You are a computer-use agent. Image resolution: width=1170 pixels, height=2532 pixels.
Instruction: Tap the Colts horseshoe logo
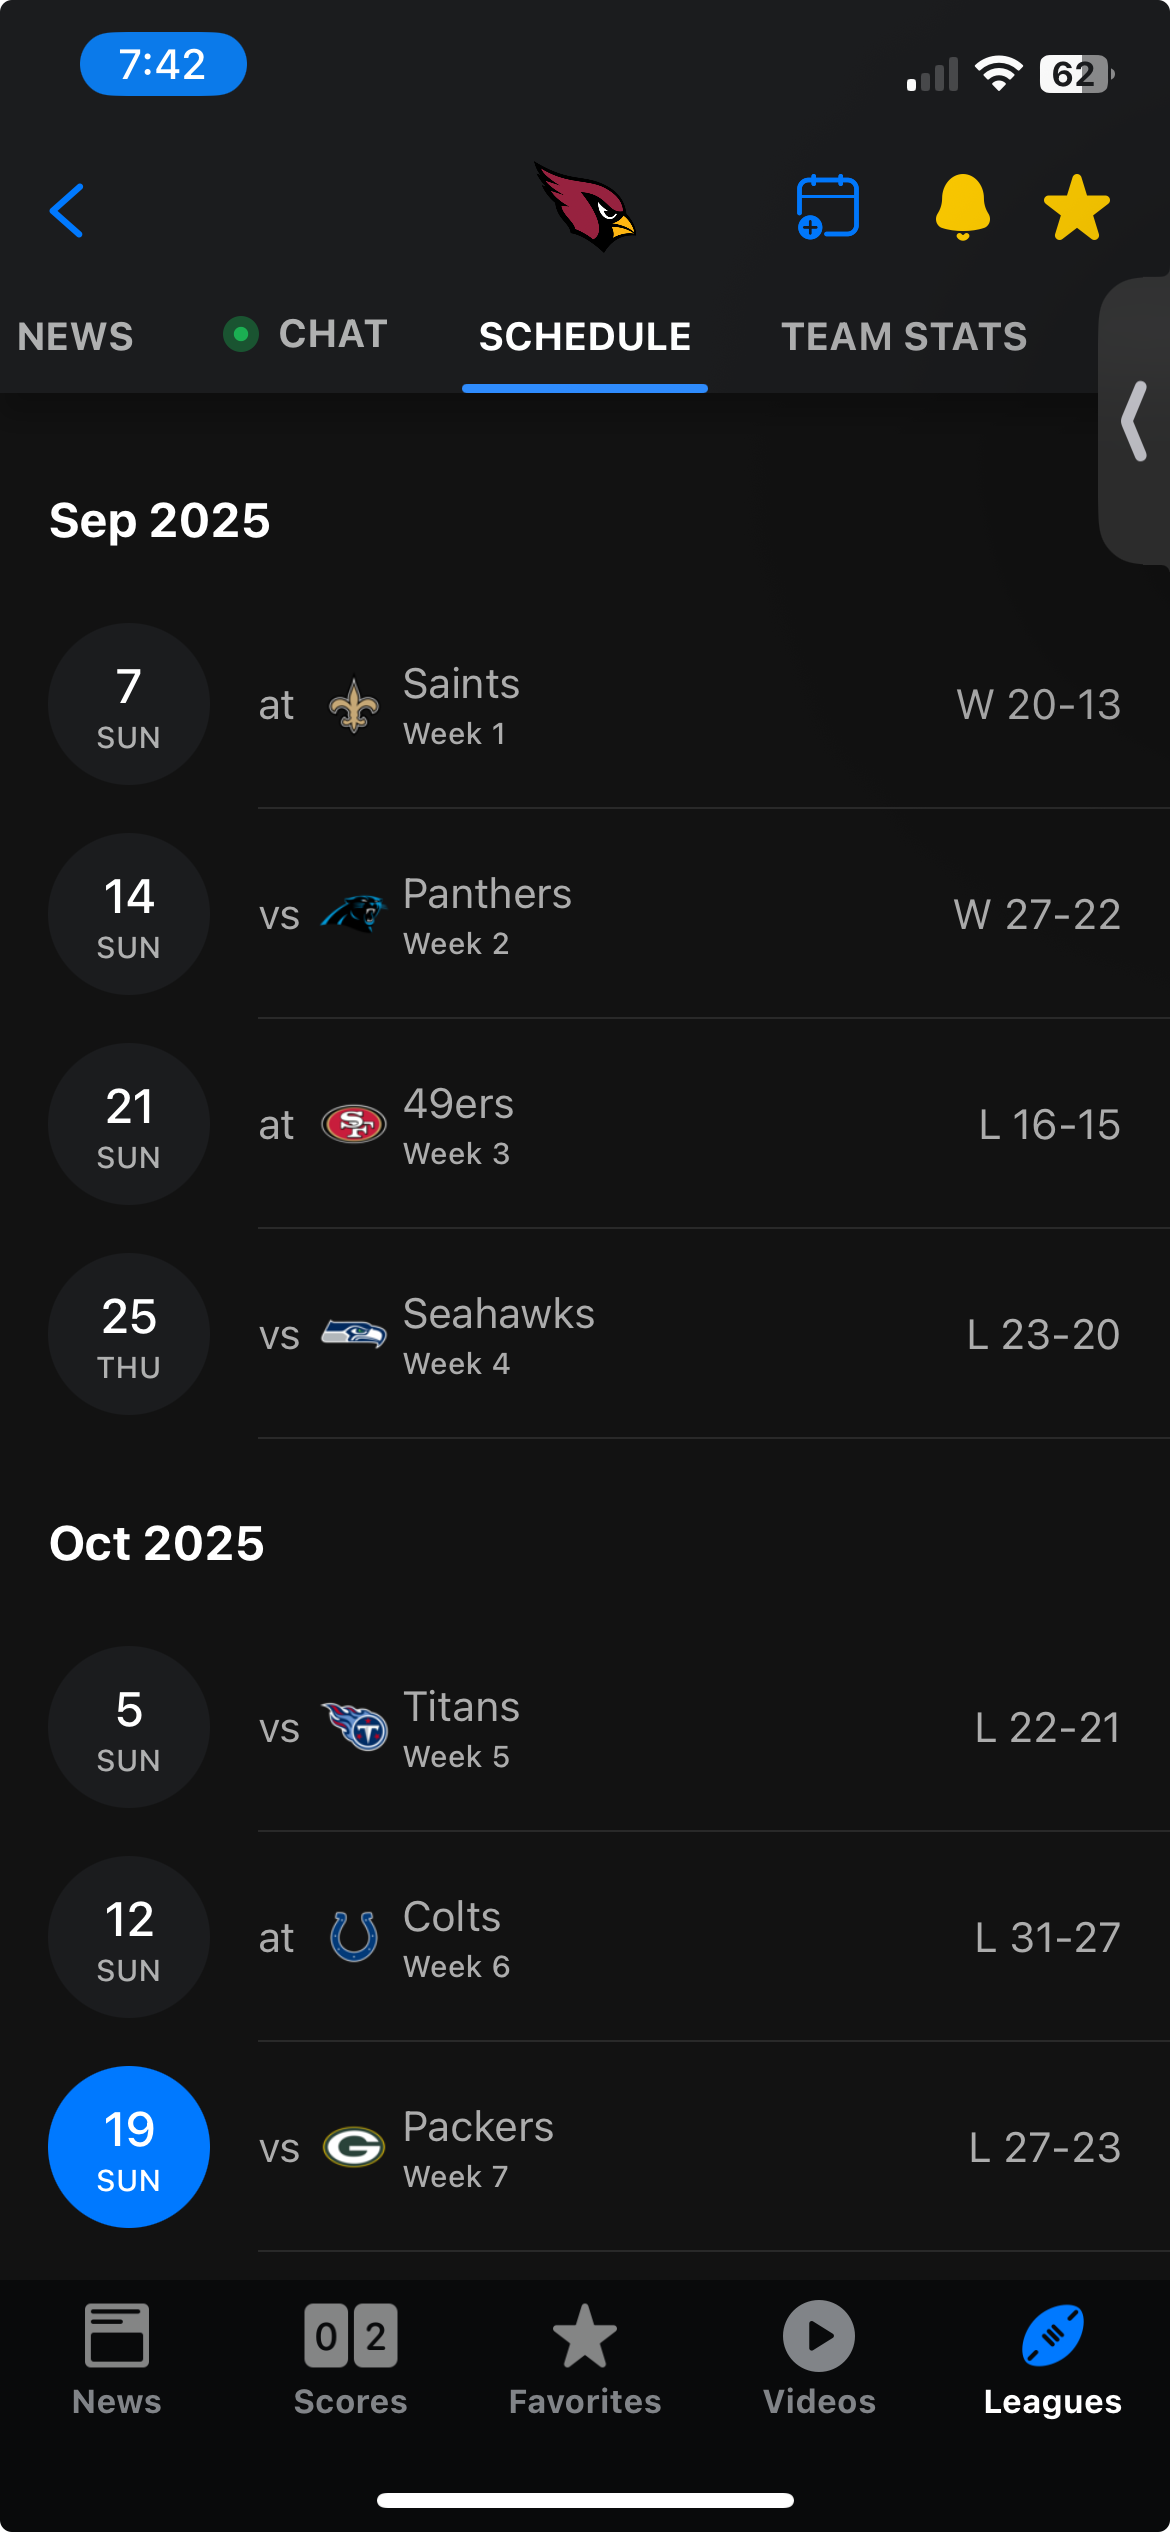pos(353,1937)
